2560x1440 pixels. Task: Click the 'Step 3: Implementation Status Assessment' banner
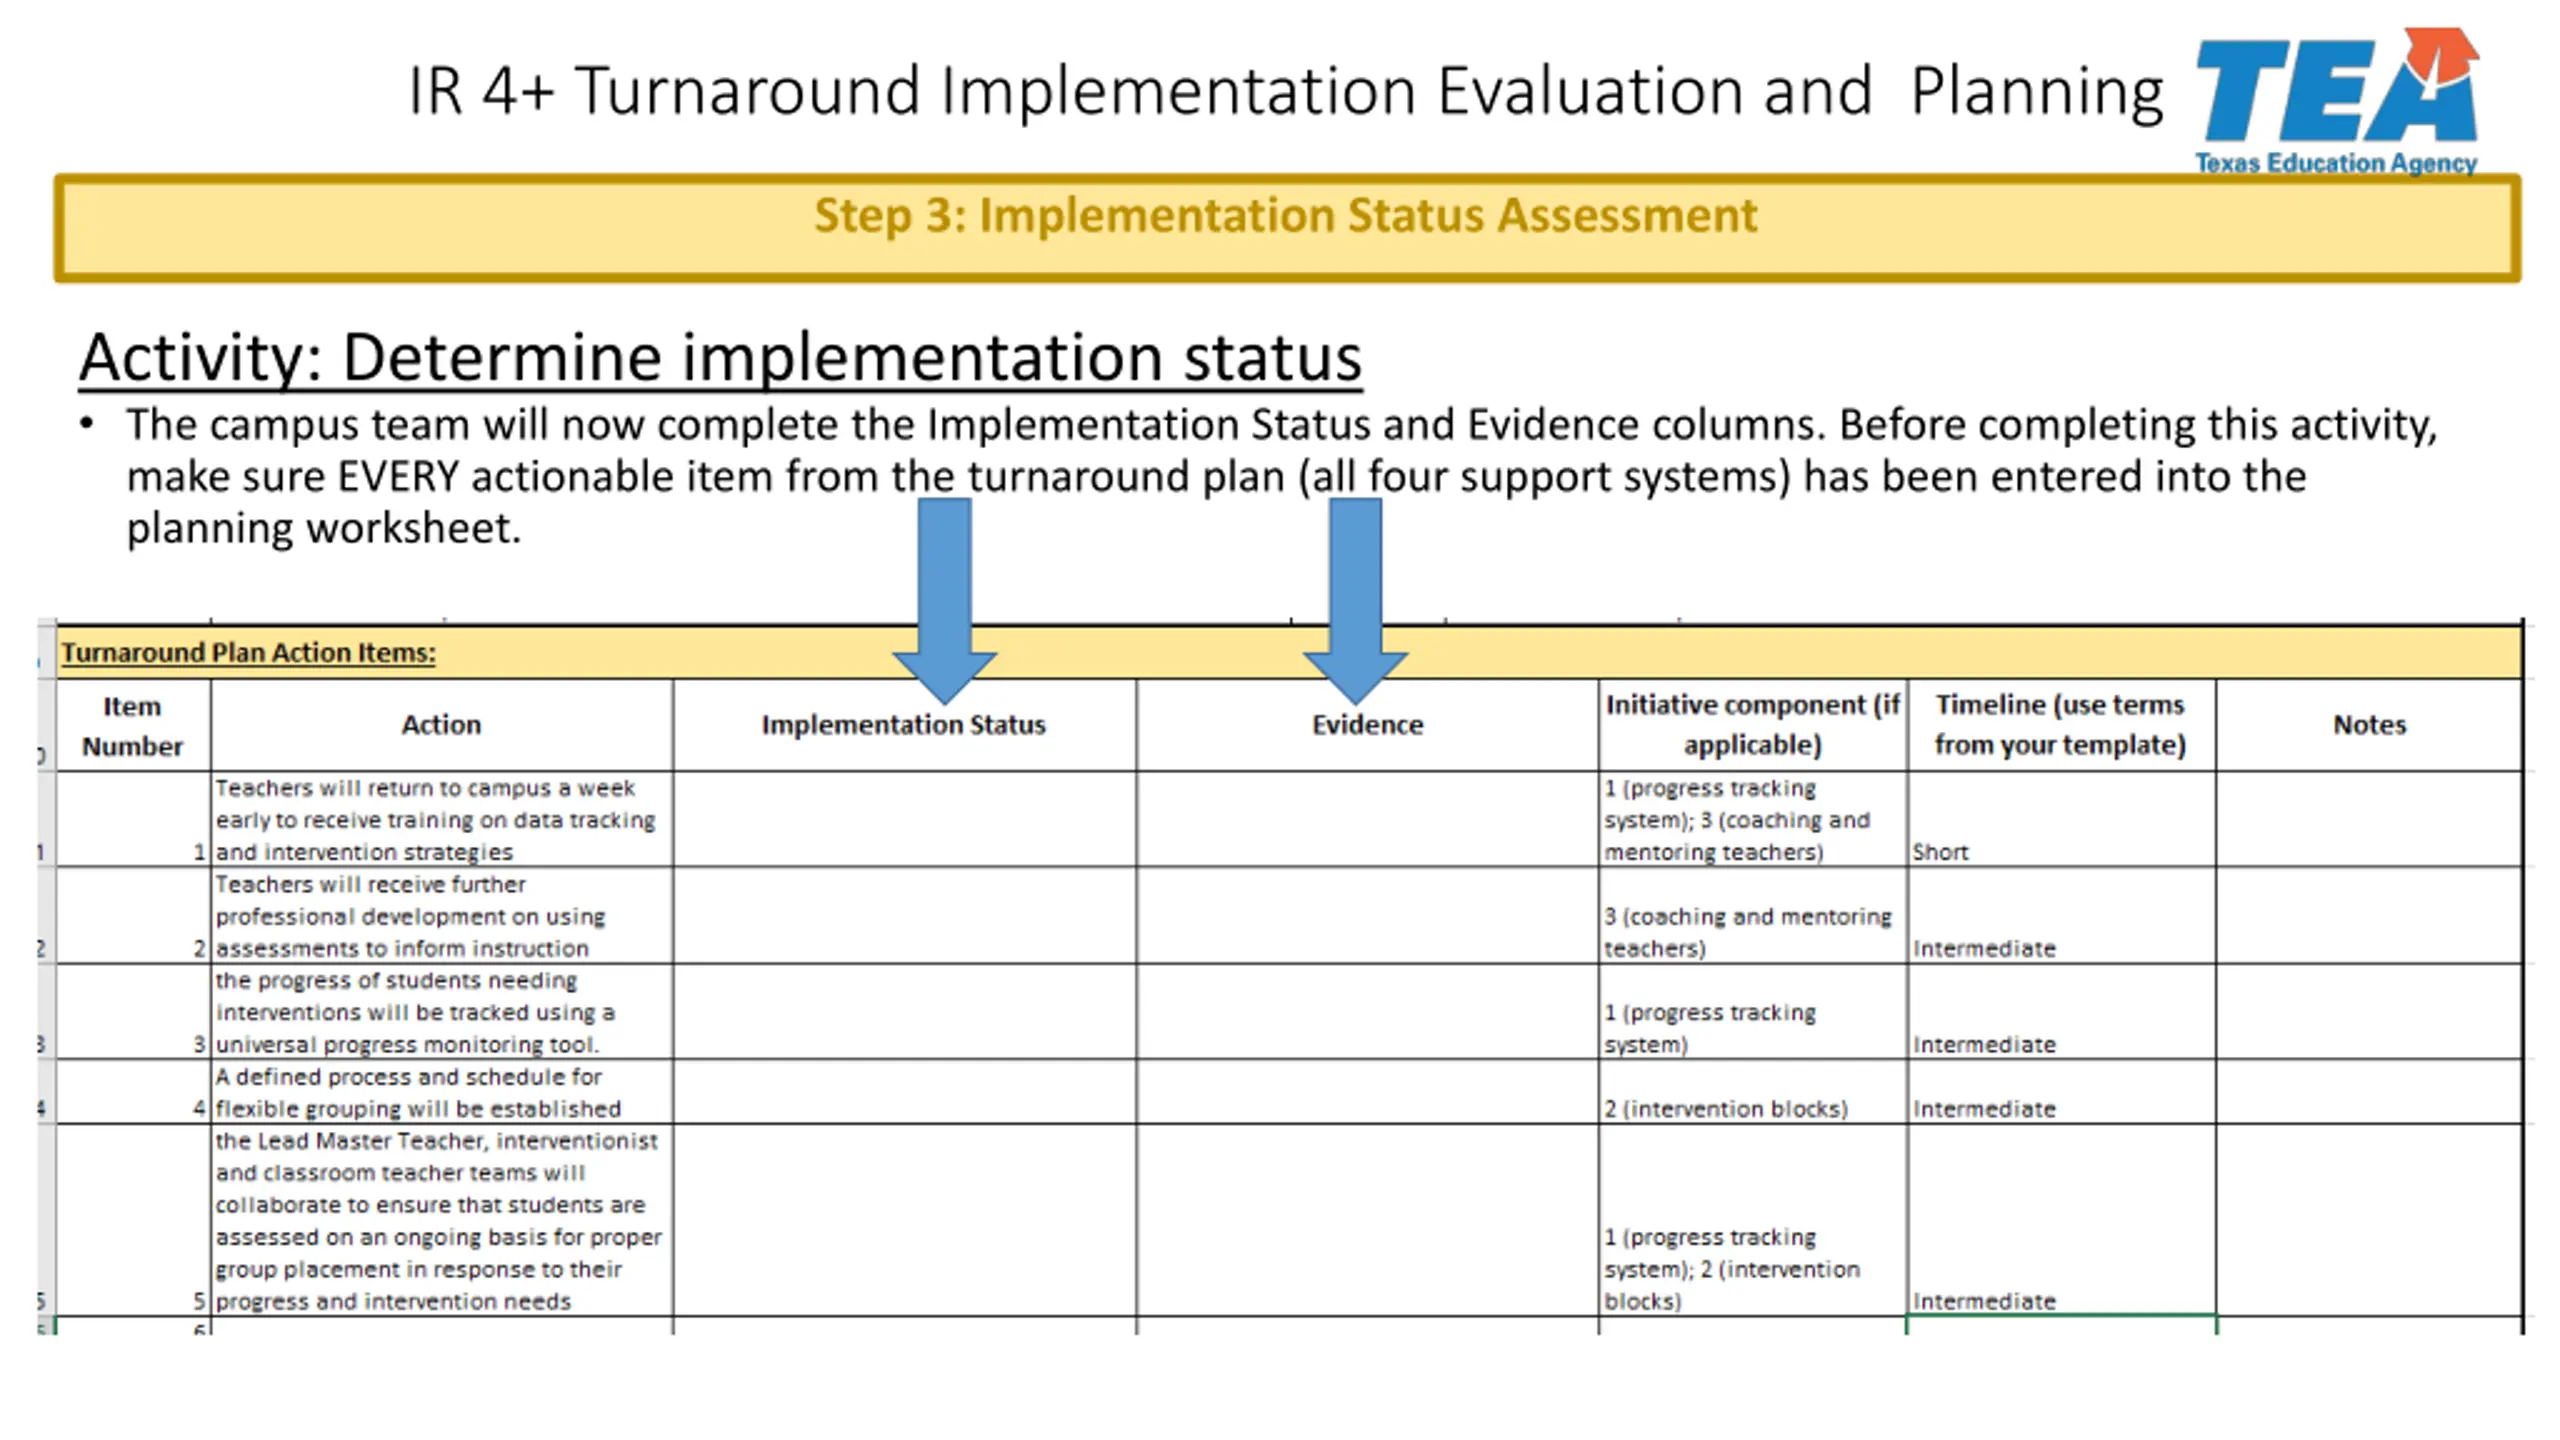tap(1287, 228)
